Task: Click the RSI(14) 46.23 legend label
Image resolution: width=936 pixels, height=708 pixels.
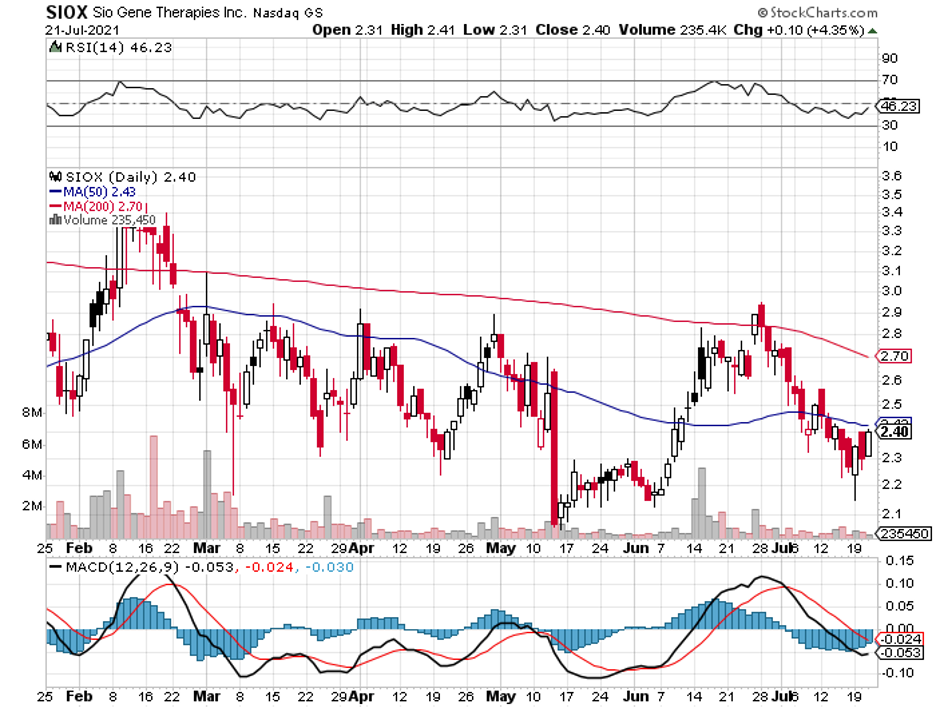Action: point(118,48)
